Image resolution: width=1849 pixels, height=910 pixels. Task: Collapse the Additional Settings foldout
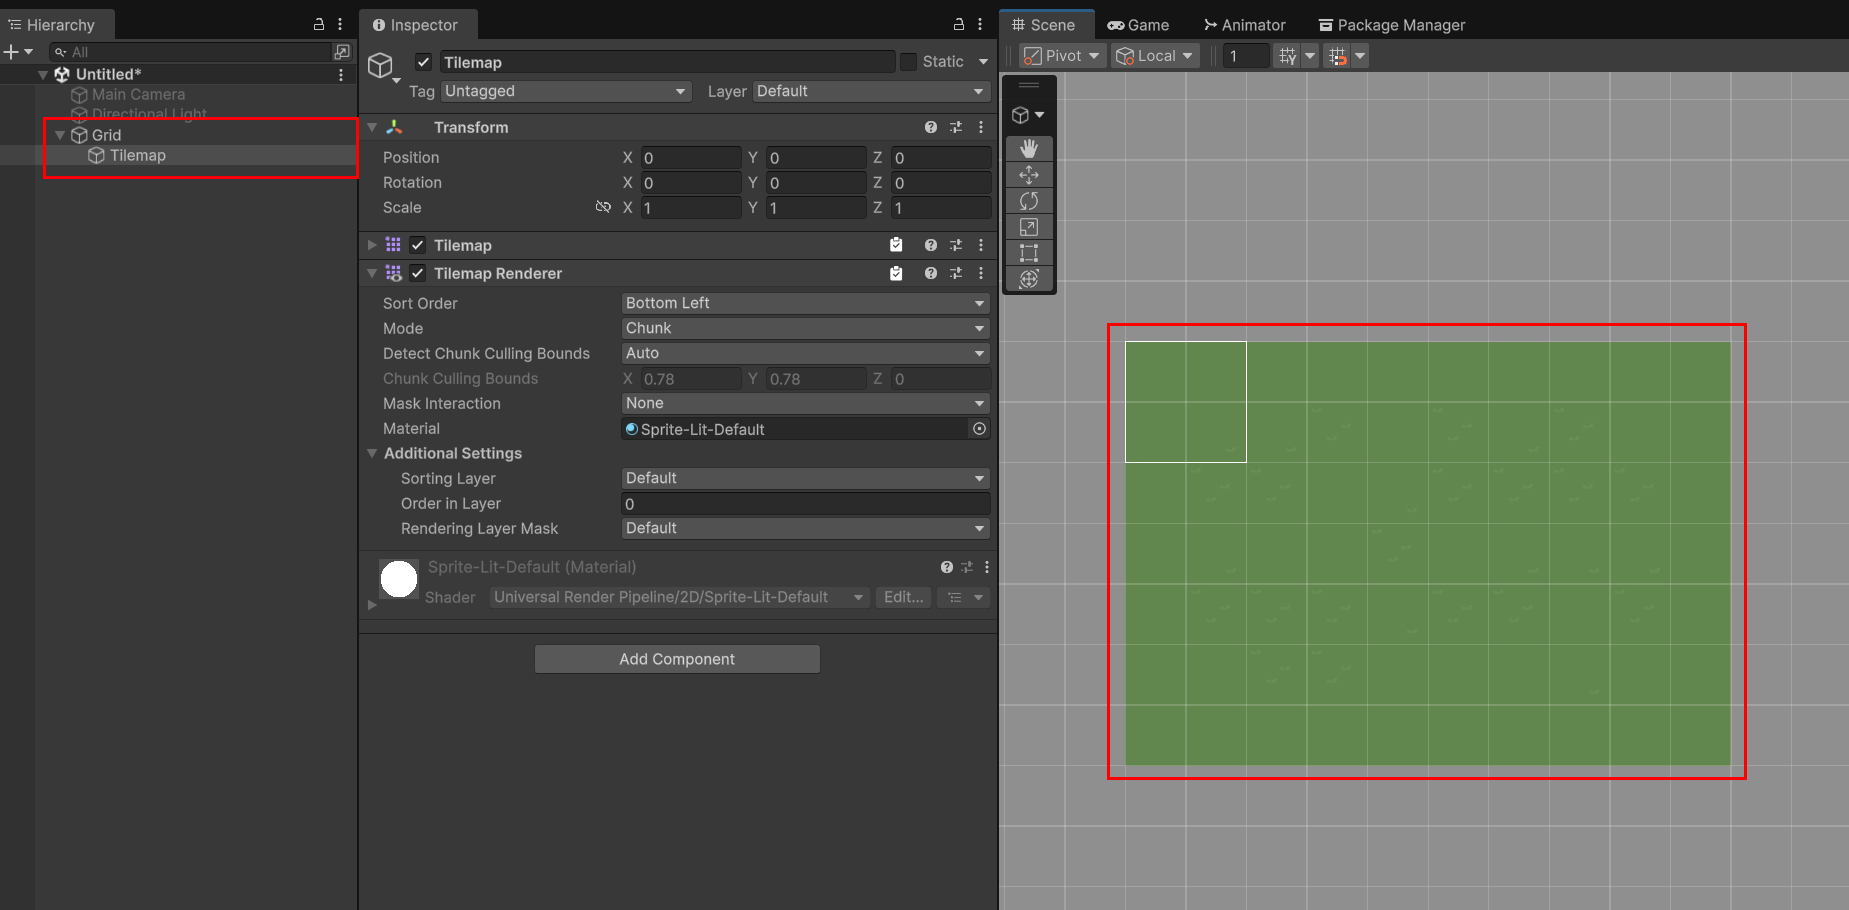372,453
